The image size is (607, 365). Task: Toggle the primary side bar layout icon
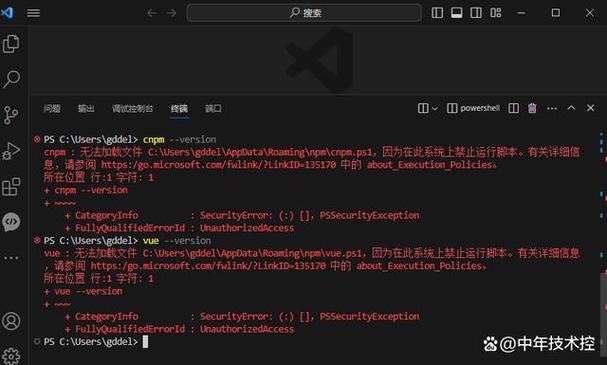[x=437, y=13]
